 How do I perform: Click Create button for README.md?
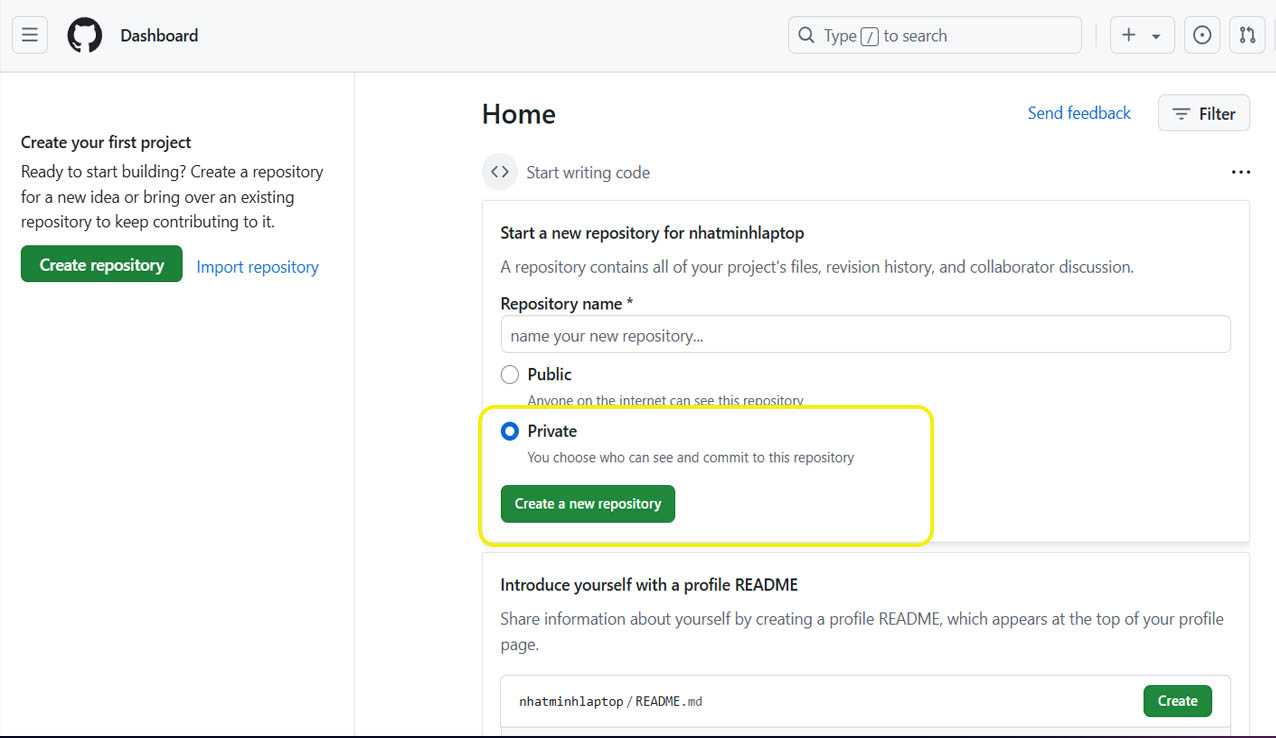[x=1177, y=701]
